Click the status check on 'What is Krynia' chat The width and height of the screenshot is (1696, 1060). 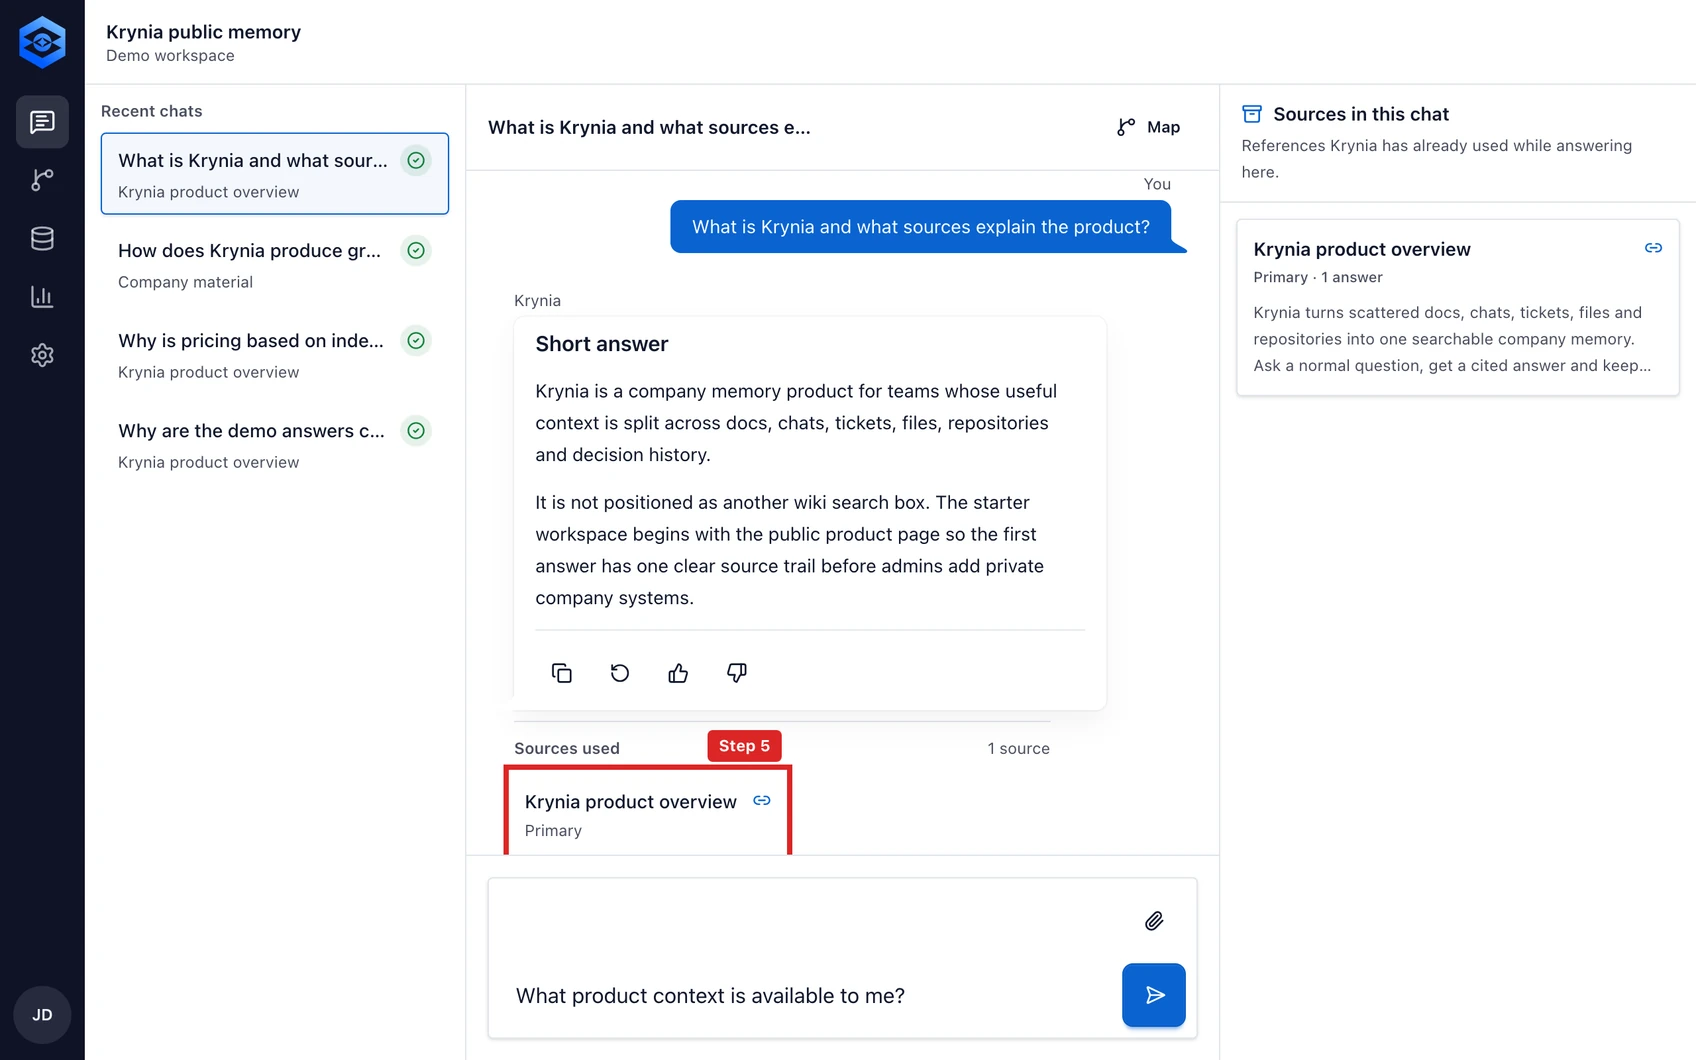coord(416,160)
